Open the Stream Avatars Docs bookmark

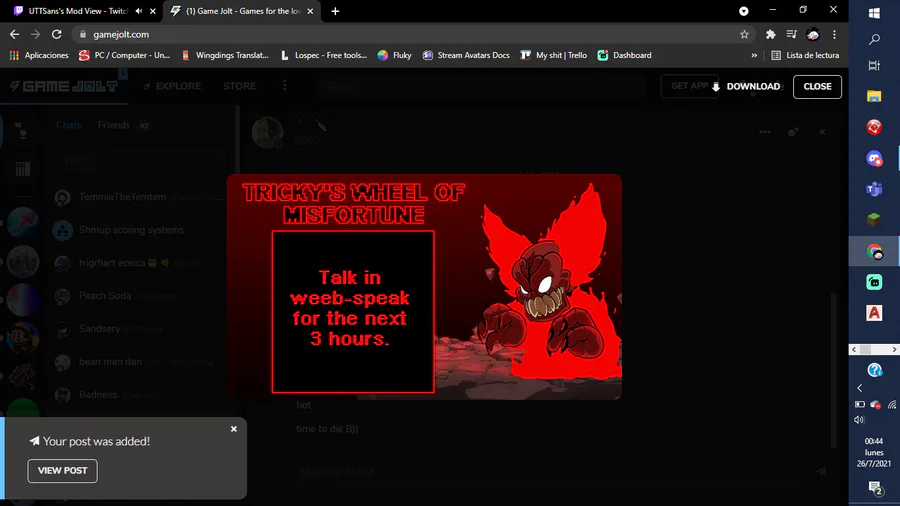(466, 55)
